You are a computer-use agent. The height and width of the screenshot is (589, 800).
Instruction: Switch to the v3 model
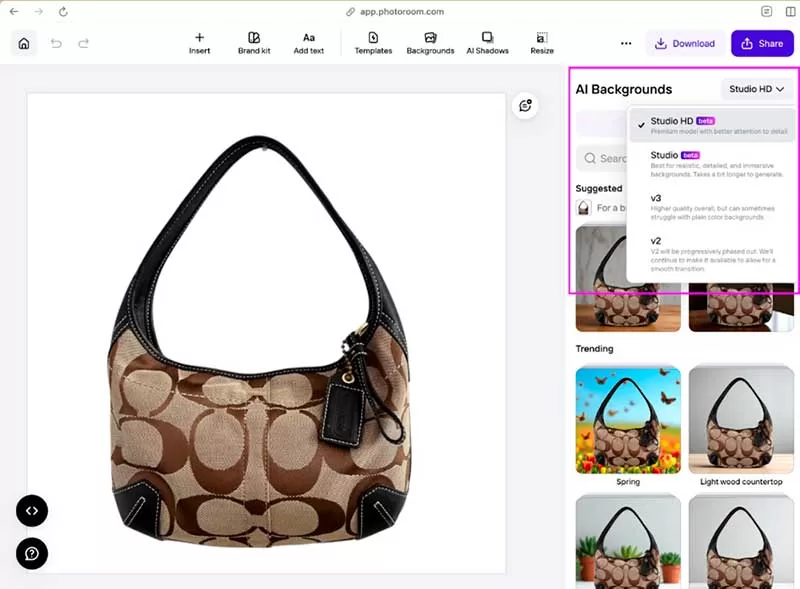click(x=711, y=208)
